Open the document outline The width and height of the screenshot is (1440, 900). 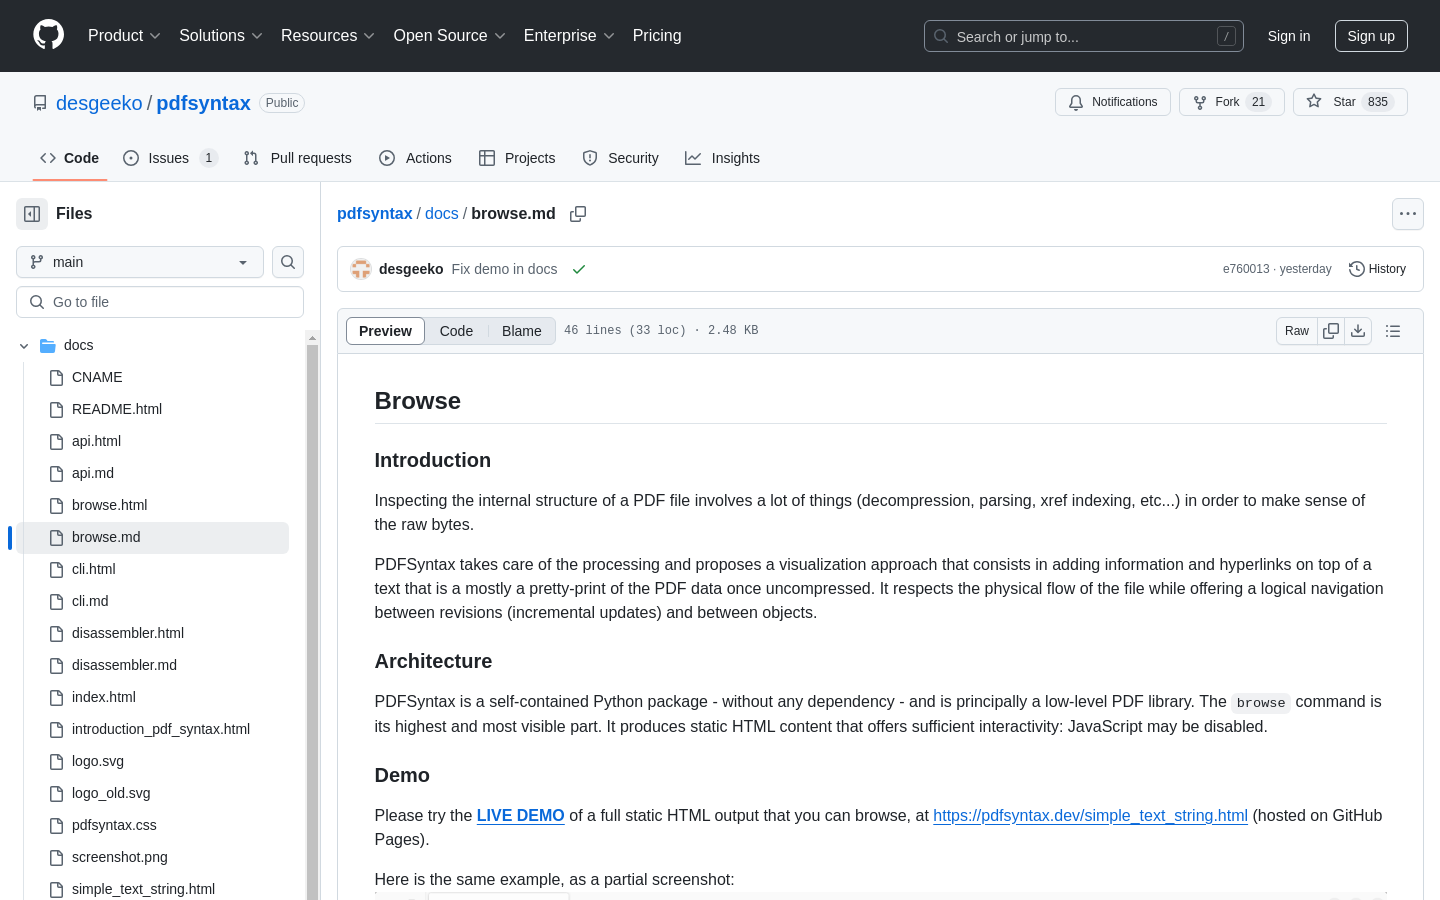pos(1393,331)
